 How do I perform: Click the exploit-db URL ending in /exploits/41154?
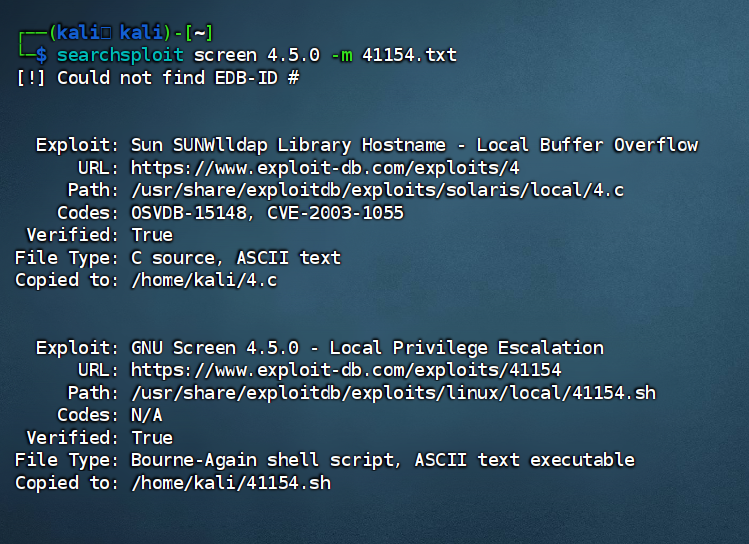pyautogui.click(x=346, y=370)
